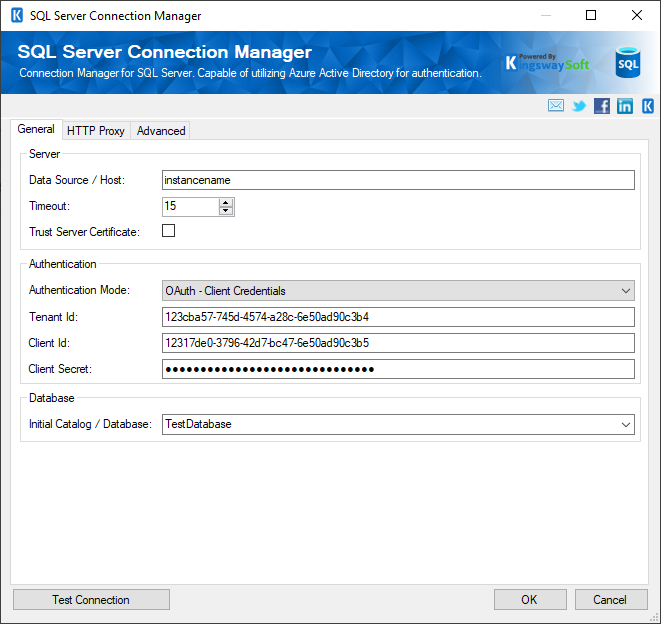Click the KingswaySoft K icon in the social row
This screenshot has height=624, width=661.
tap(648, 106)
